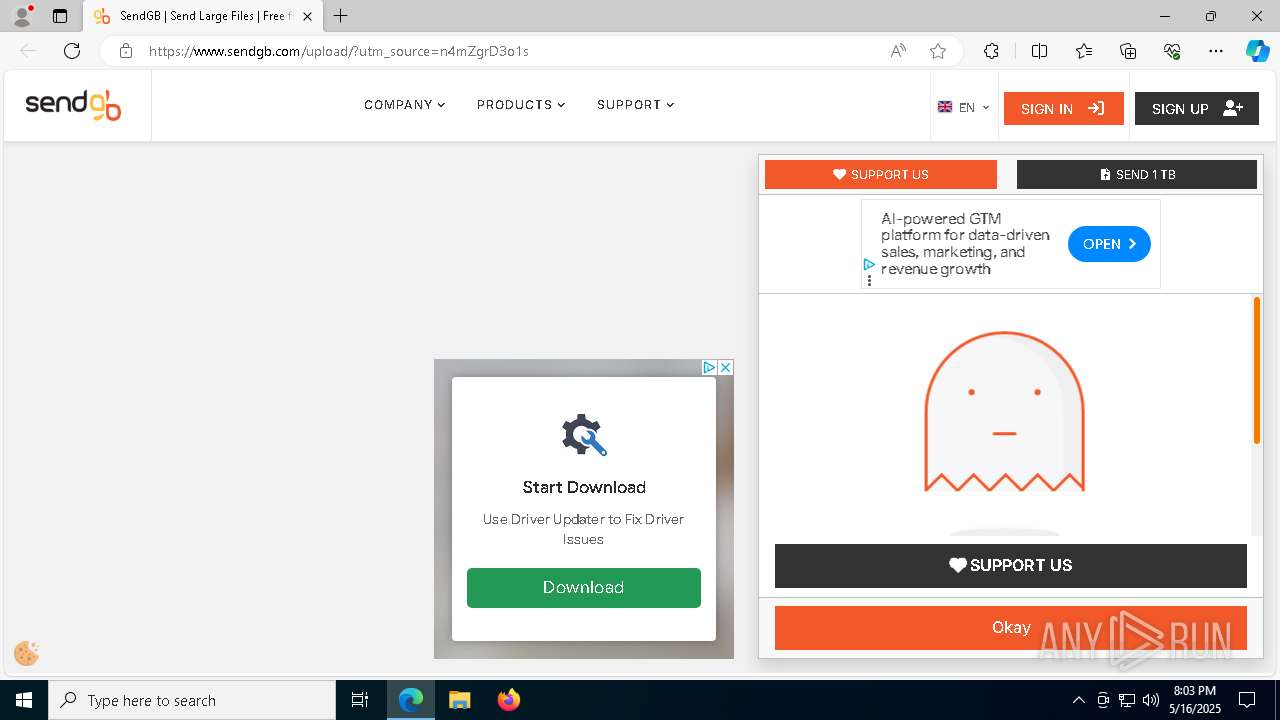Open network status tray icon
The width and height of the screenshot is (1280, 720).
pyautogui.click(x=1127, y=700)
